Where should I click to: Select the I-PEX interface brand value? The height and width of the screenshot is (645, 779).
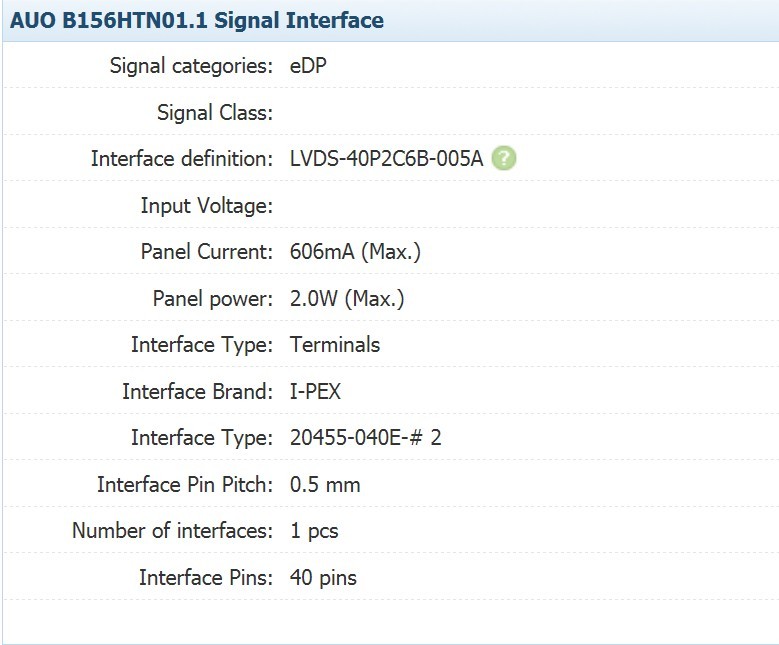pyautogui.click(x=315, y=391)
